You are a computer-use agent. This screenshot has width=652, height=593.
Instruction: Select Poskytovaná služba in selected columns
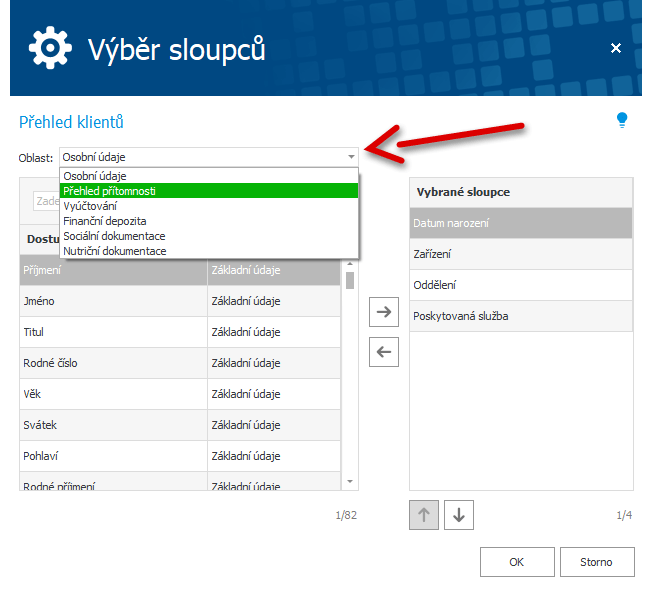[521, 316]
